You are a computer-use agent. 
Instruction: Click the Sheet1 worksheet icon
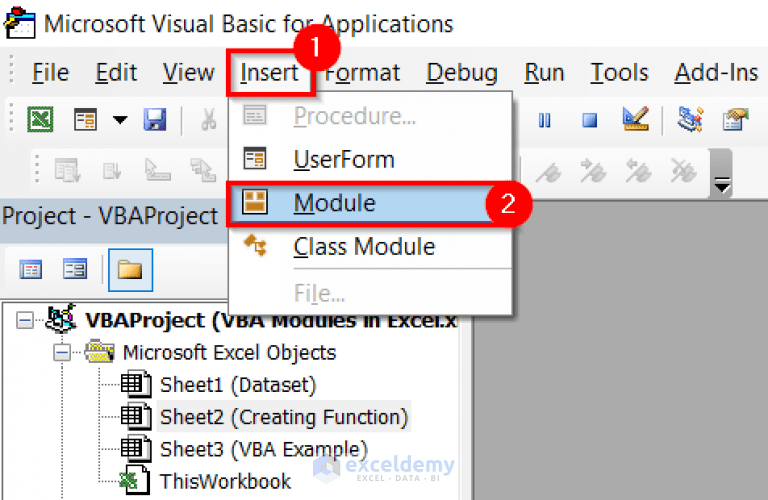point(136,383)
